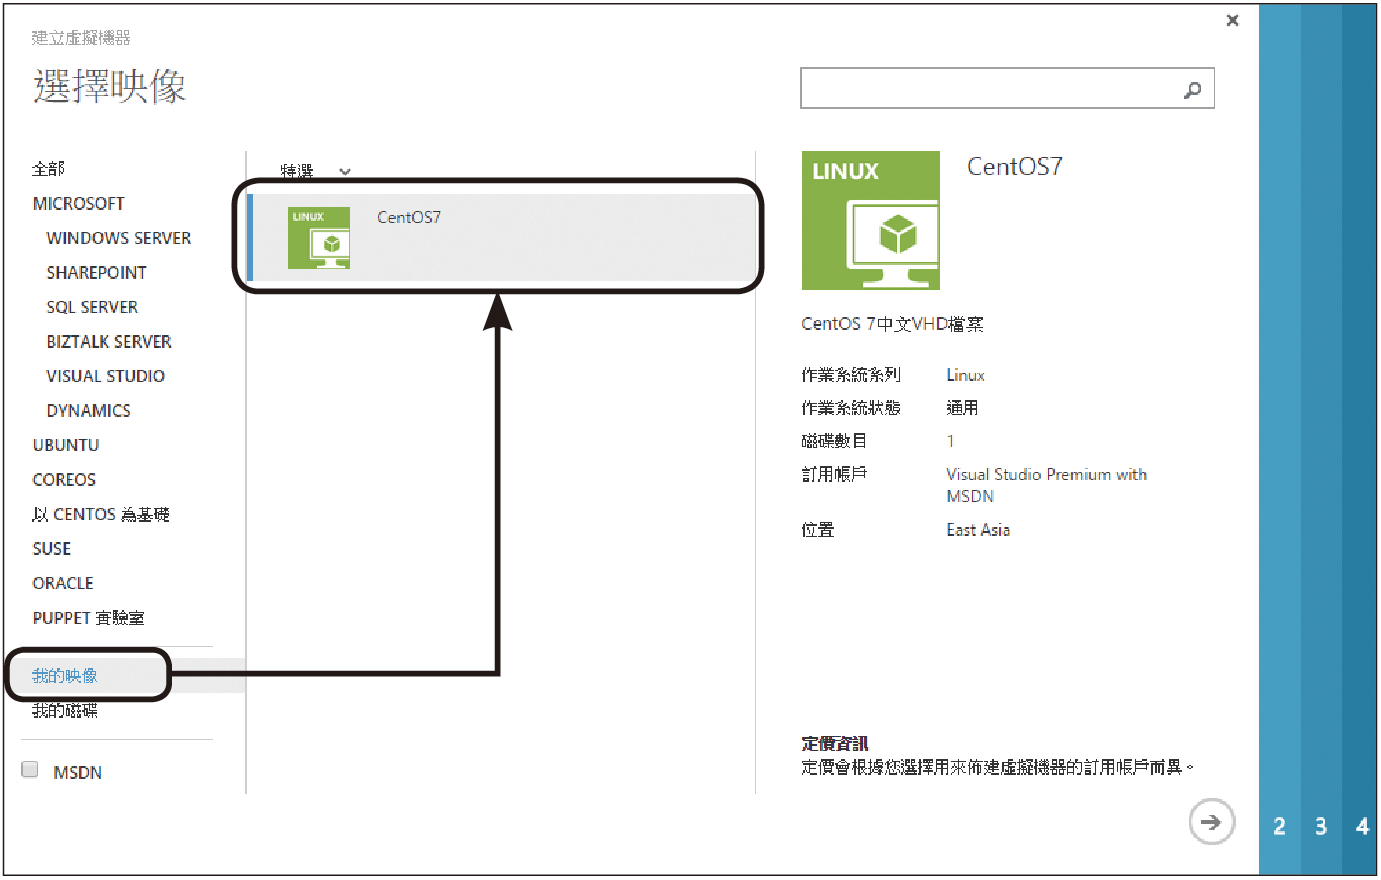This screenshot has width=1381, height=880.
Task: Click the CentOS7 title in details pane
Action: coord(1014,167)
